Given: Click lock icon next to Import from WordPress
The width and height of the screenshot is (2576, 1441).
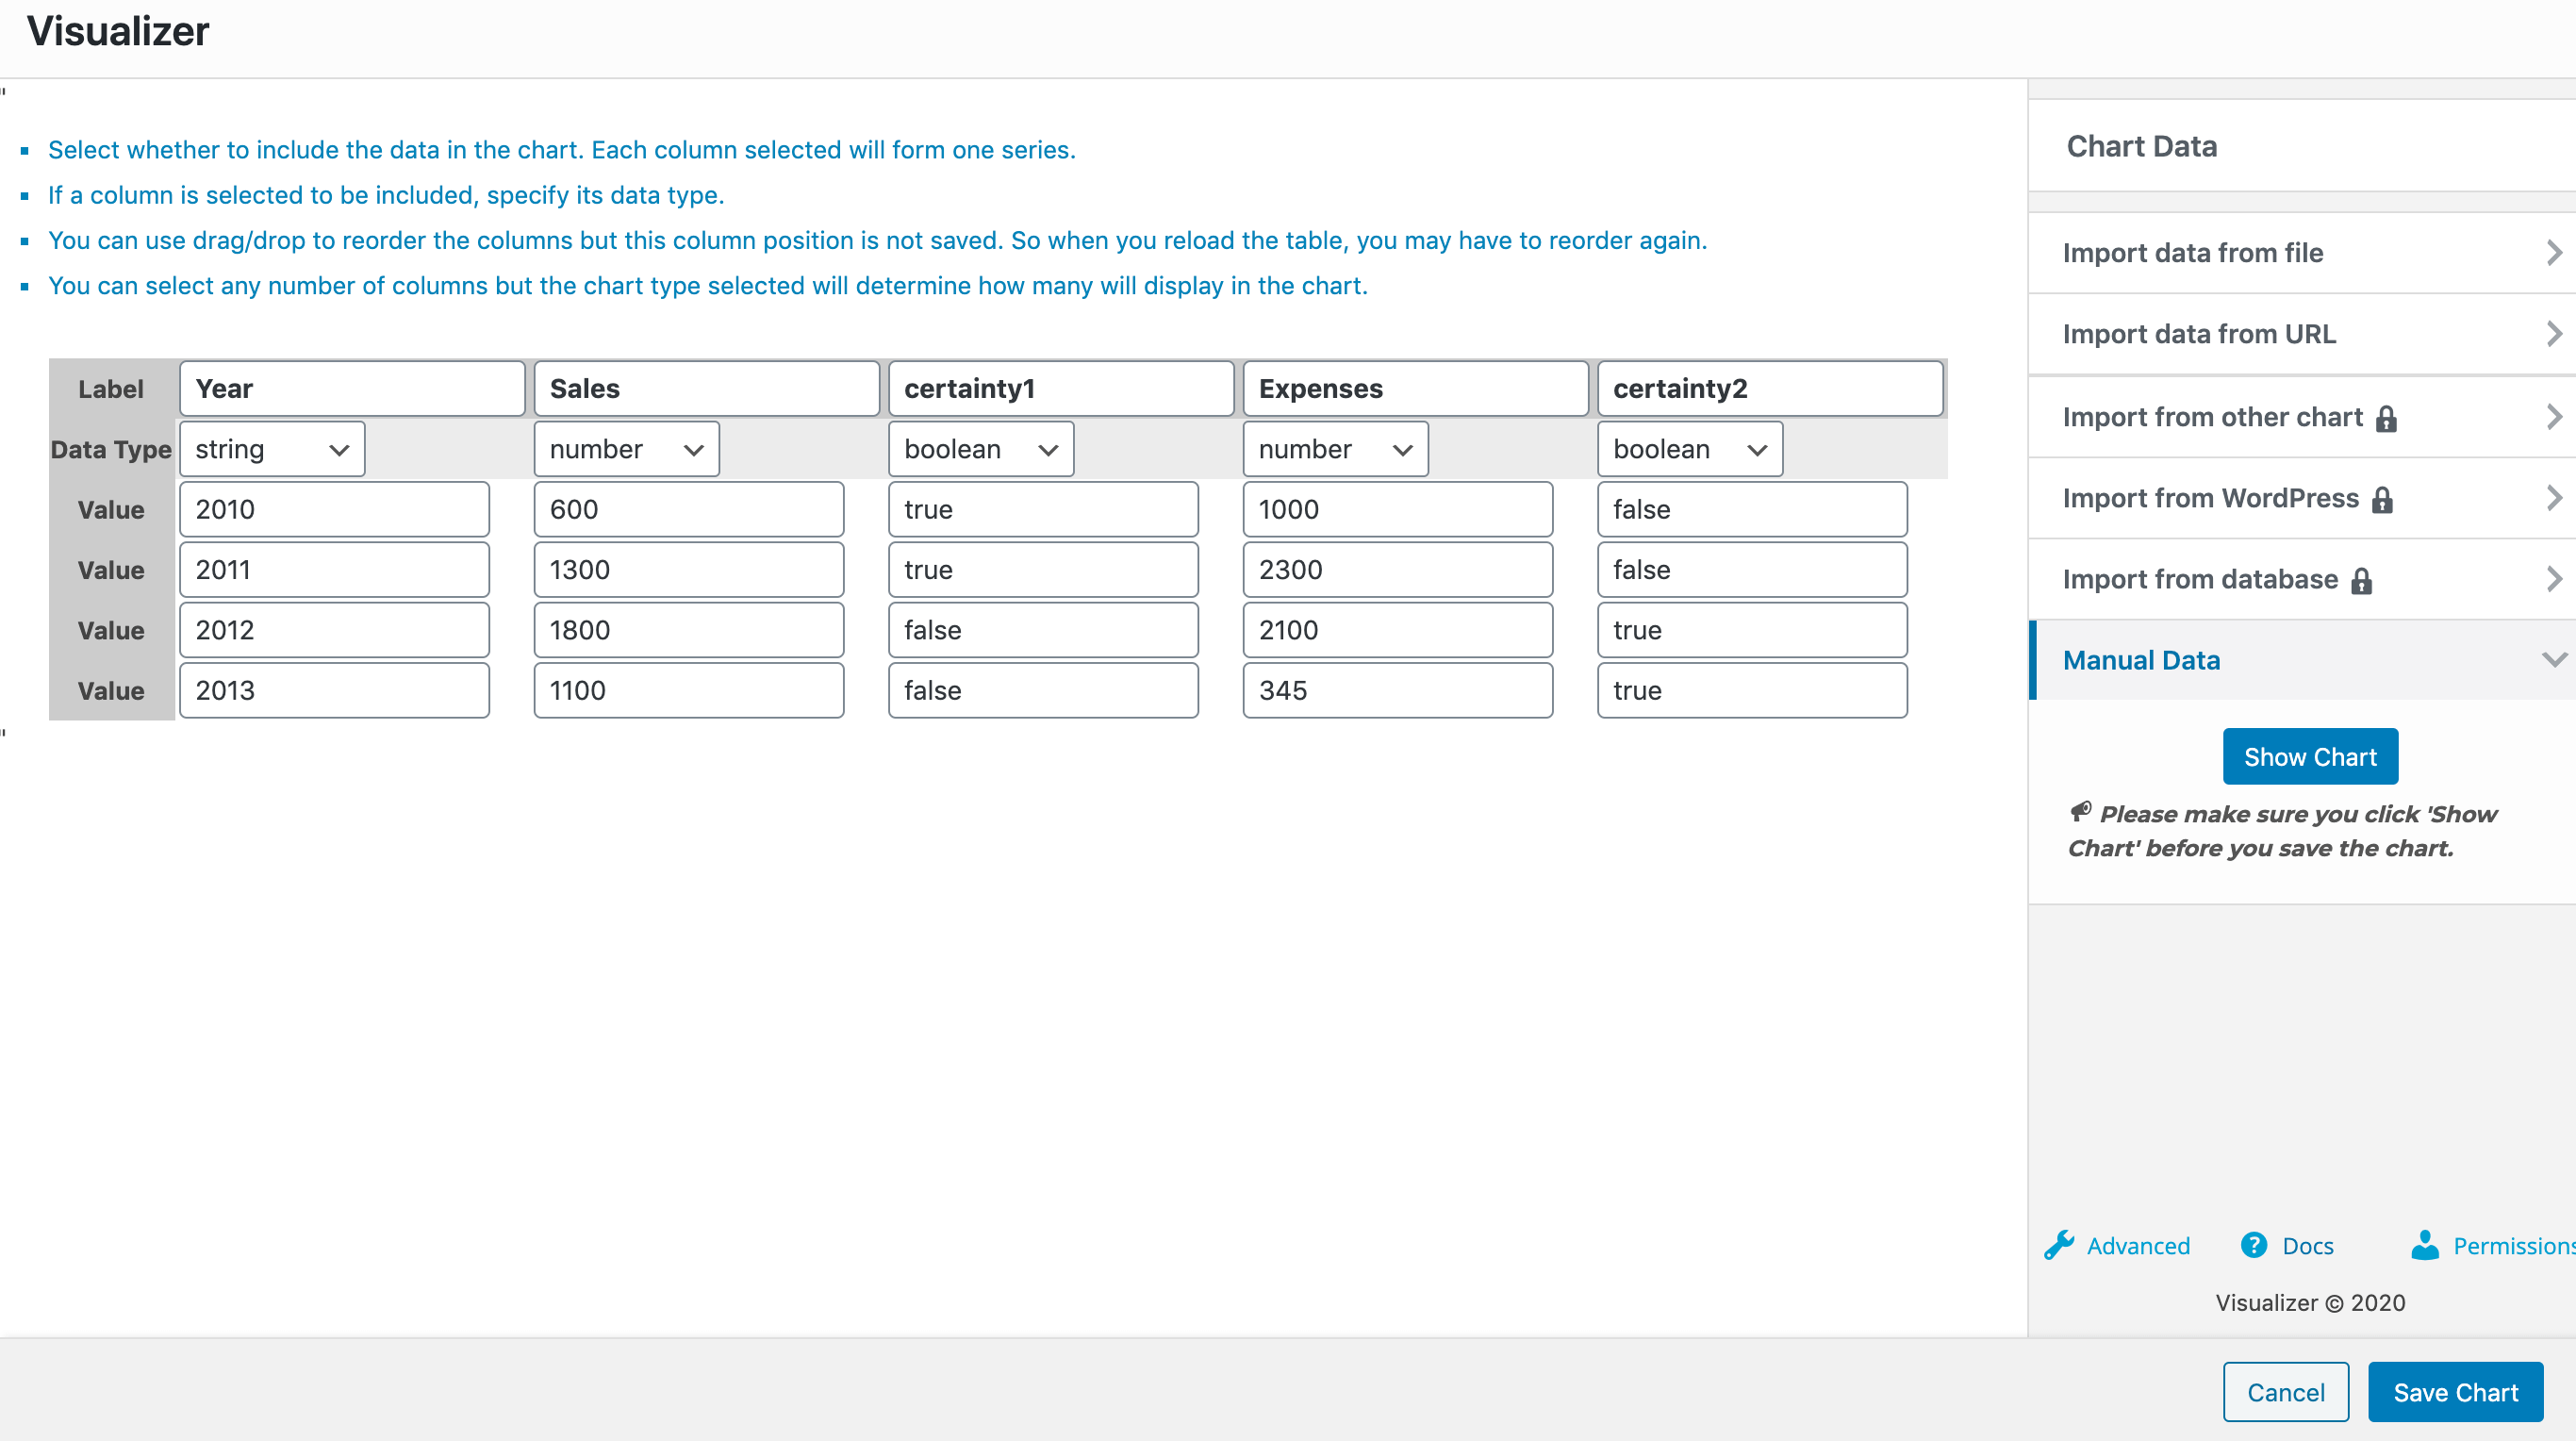Looking at the screenshot, I should coord(2382,499).
